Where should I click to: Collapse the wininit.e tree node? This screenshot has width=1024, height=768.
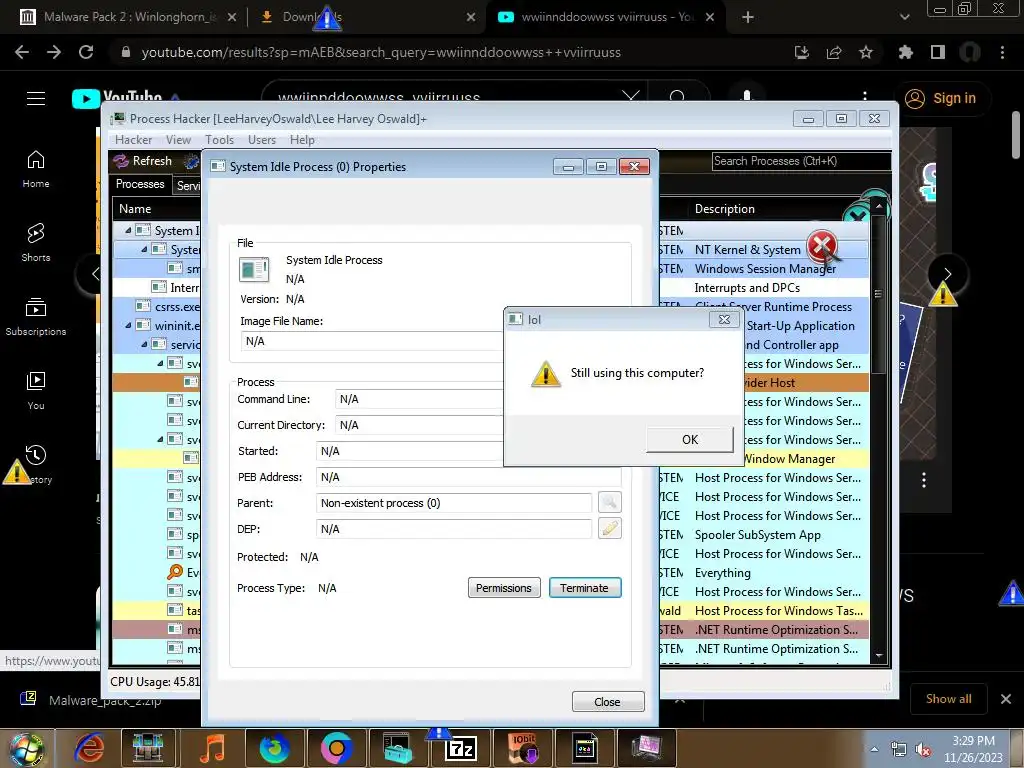tap(128, 325)
